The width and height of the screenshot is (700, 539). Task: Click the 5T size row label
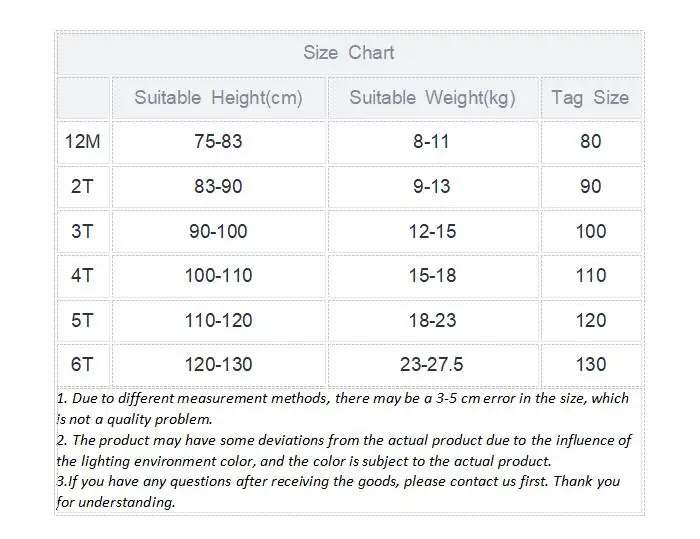click(82, 320)
